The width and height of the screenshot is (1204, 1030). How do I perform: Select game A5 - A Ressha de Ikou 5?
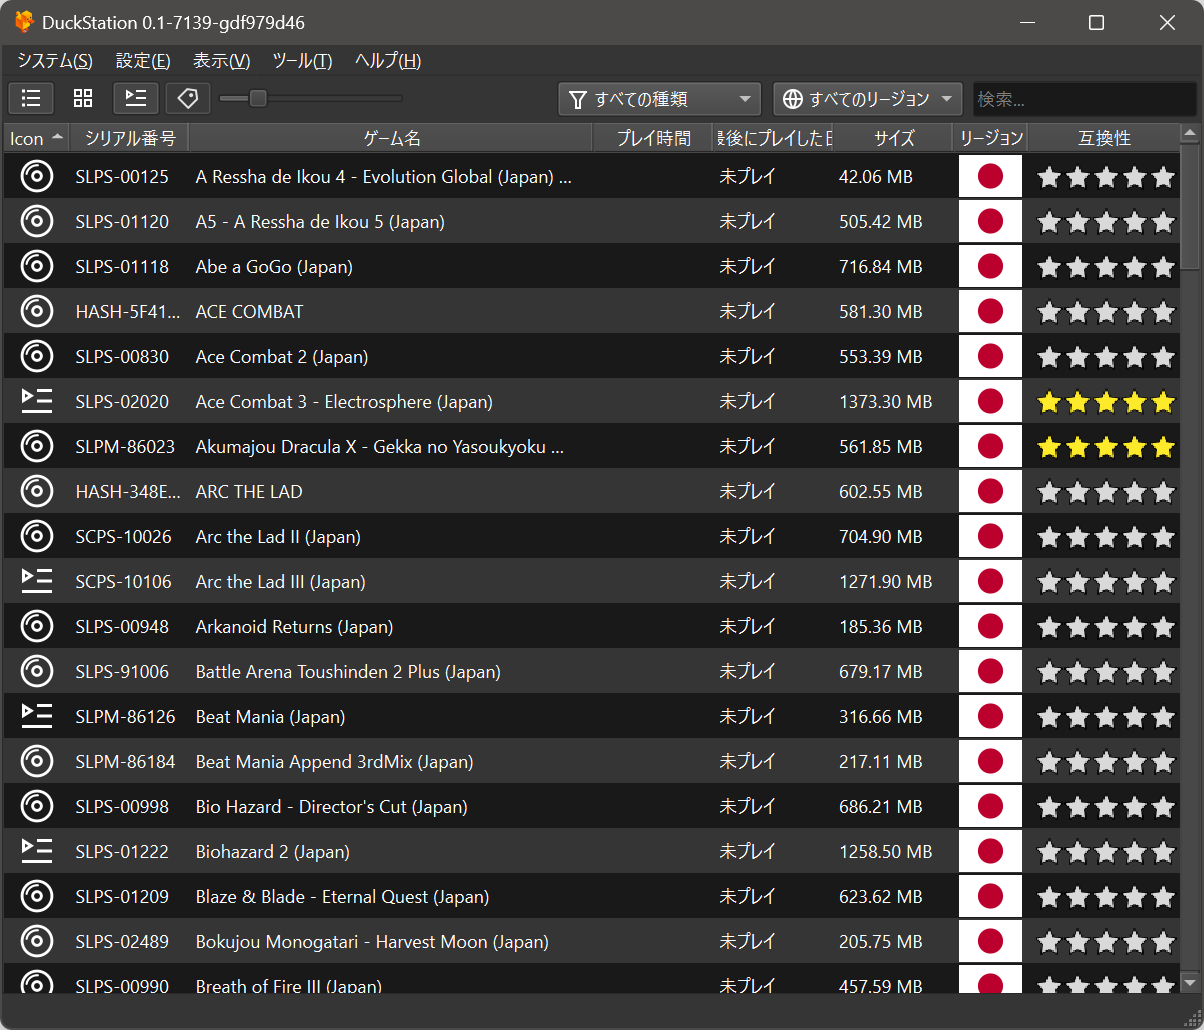pyautogui.click(x=320, y=222)
